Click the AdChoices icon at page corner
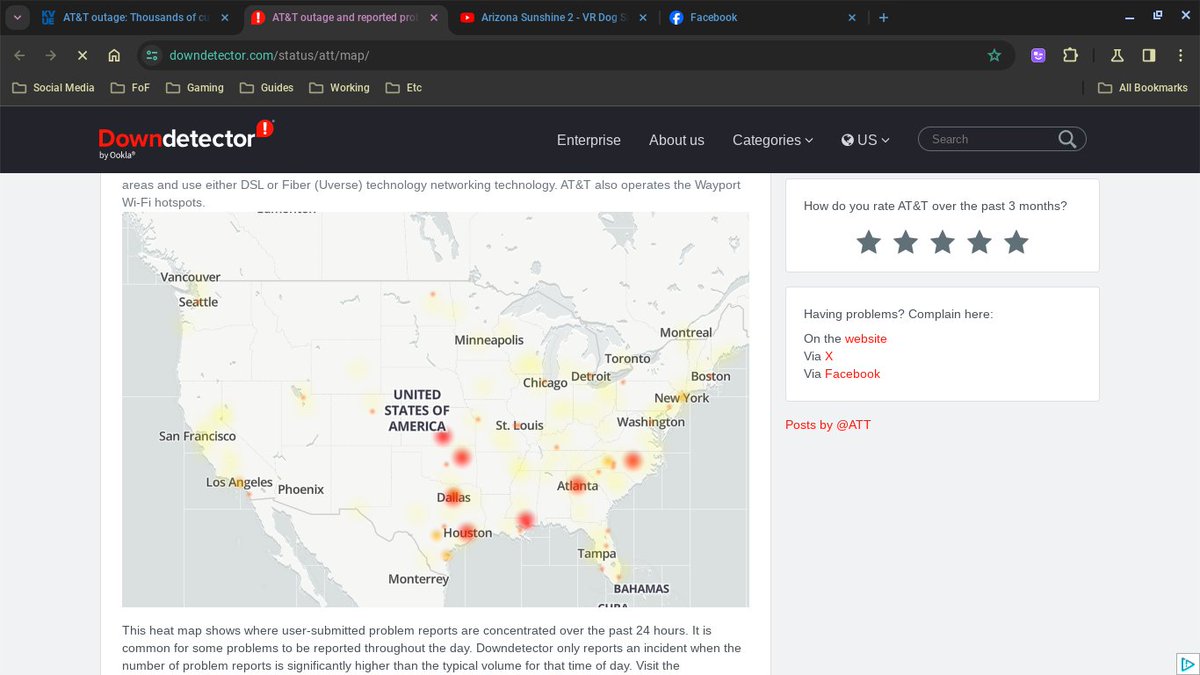Screen dimensions: 1200x675 pos(1187,663)
